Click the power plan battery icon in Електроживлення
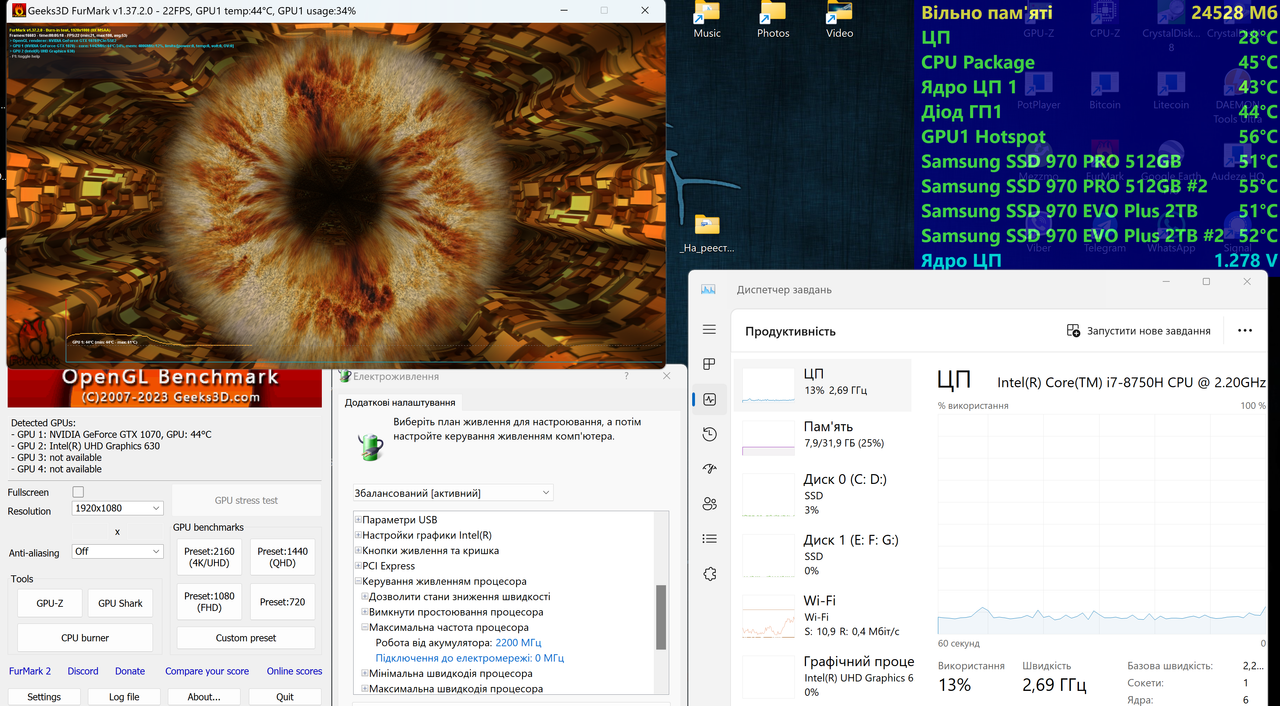 [371, 445]
